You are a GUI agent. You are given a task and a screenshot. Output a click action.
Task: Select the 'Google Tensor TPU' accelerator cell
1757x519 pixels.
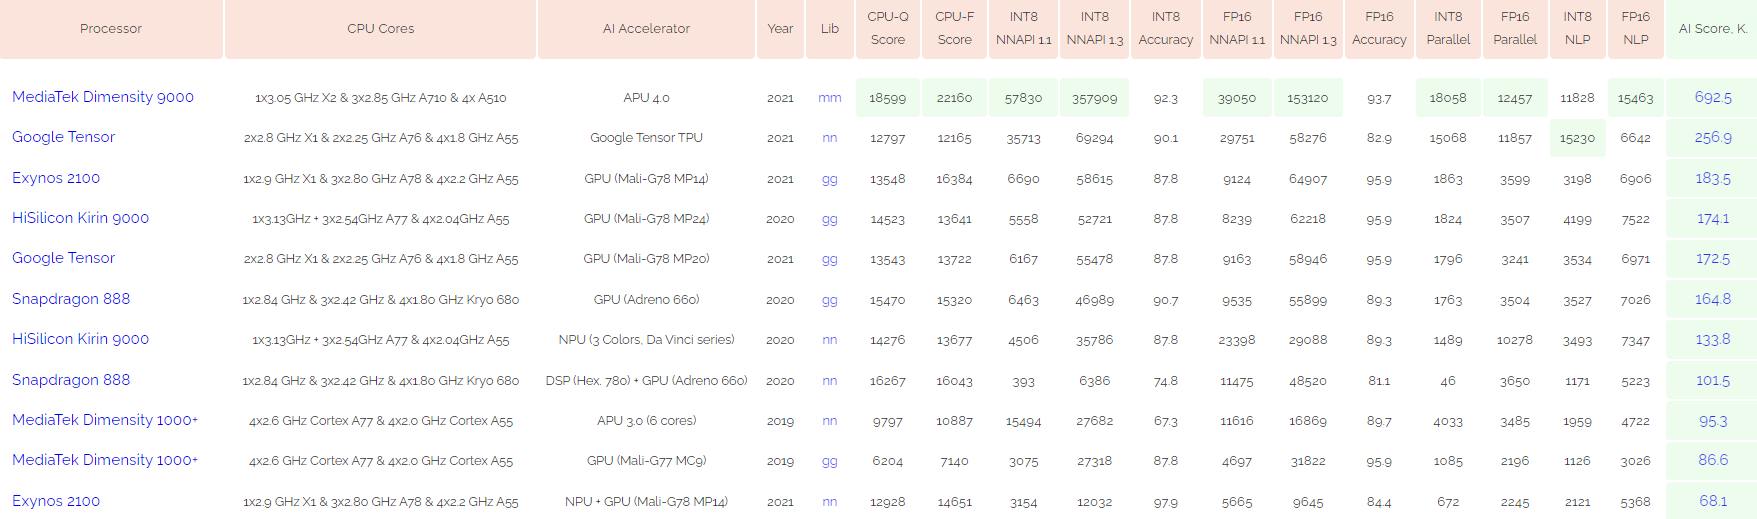(x=646, y=138)
